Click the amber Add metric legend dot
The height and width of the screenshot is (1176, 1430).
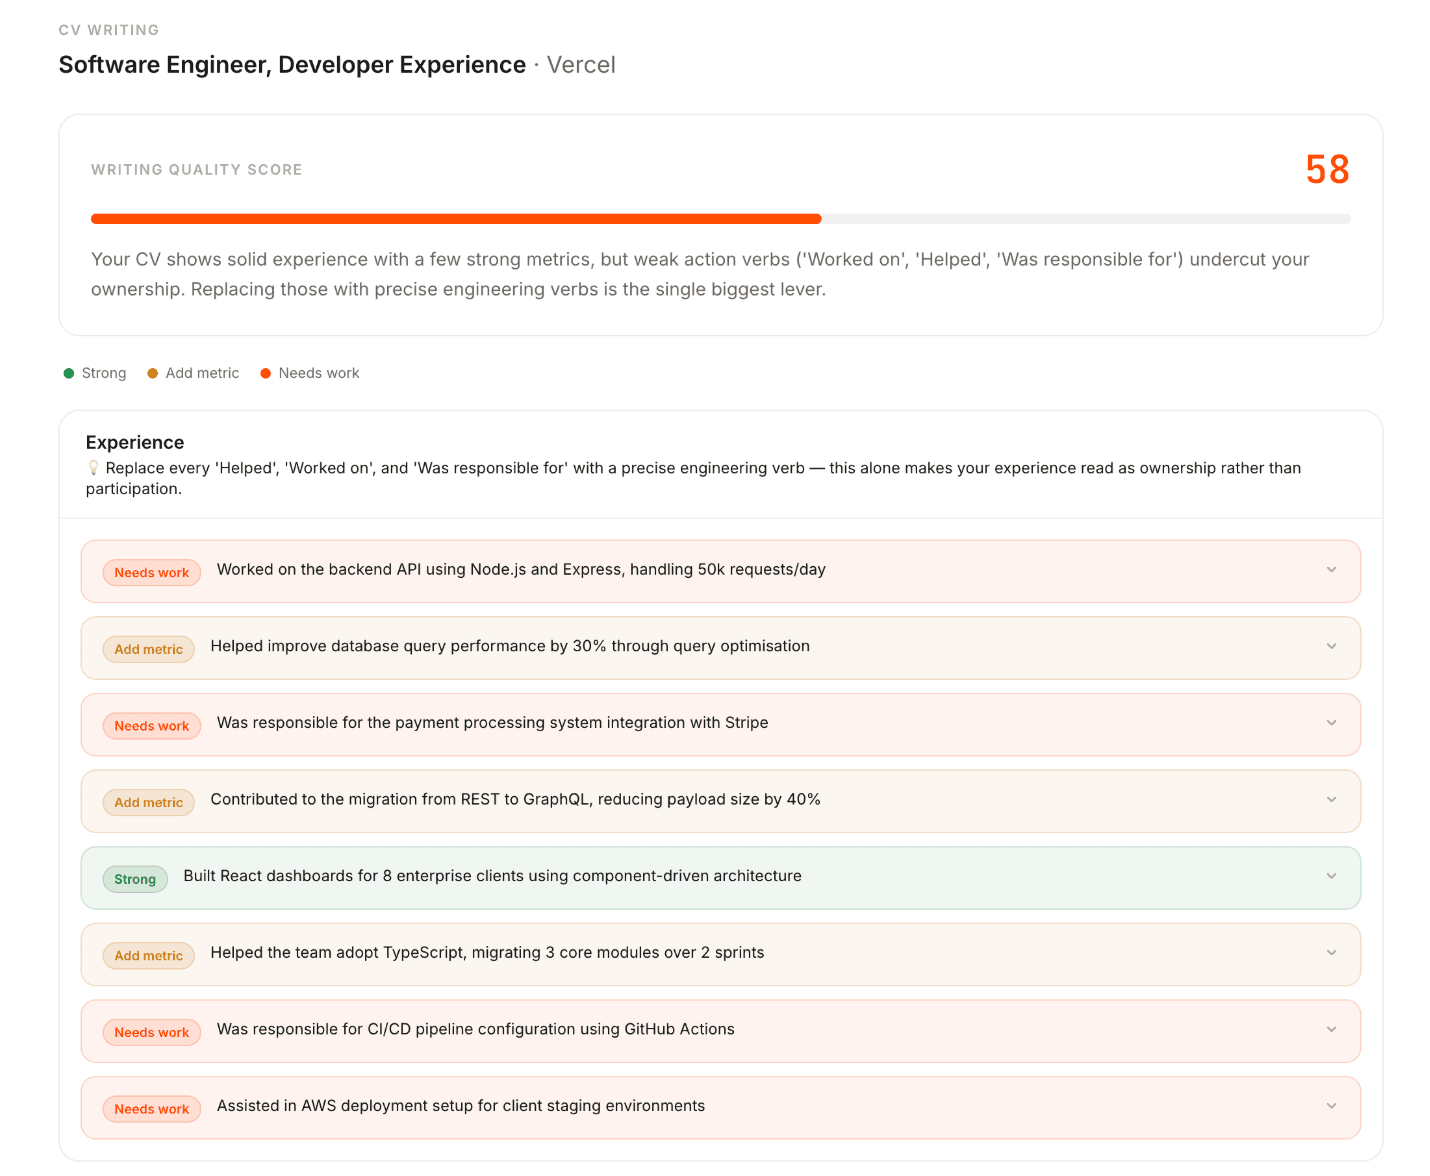tap(153, 373)
